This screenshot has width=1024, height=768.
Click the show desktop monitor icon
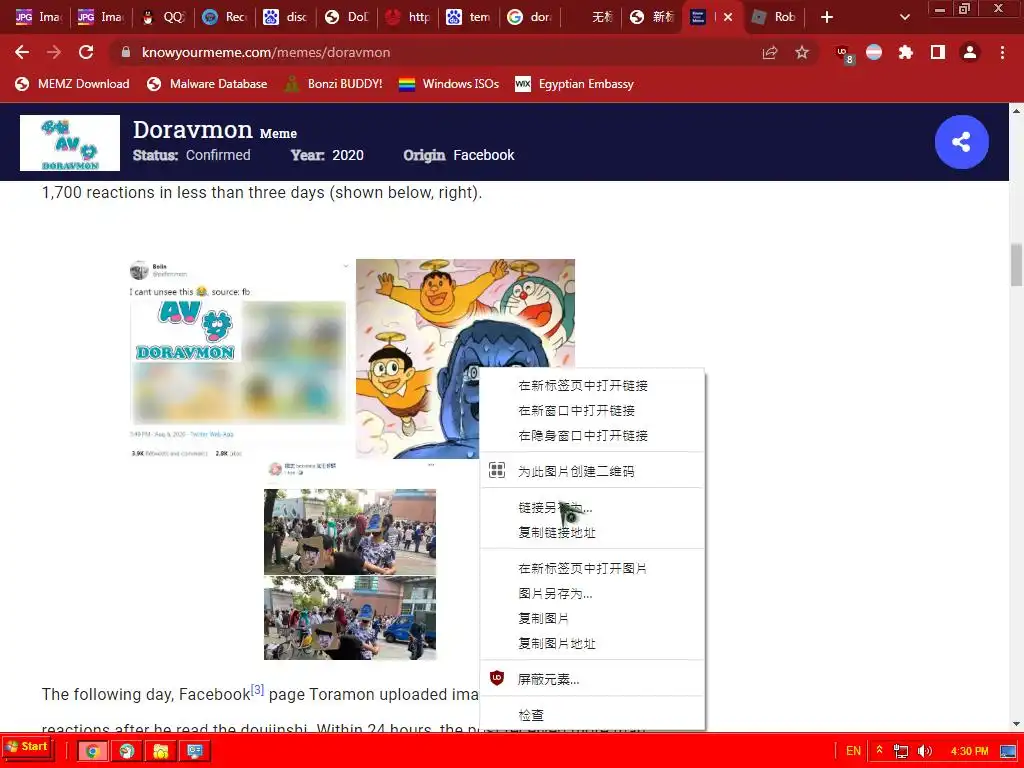(1009, 751)
